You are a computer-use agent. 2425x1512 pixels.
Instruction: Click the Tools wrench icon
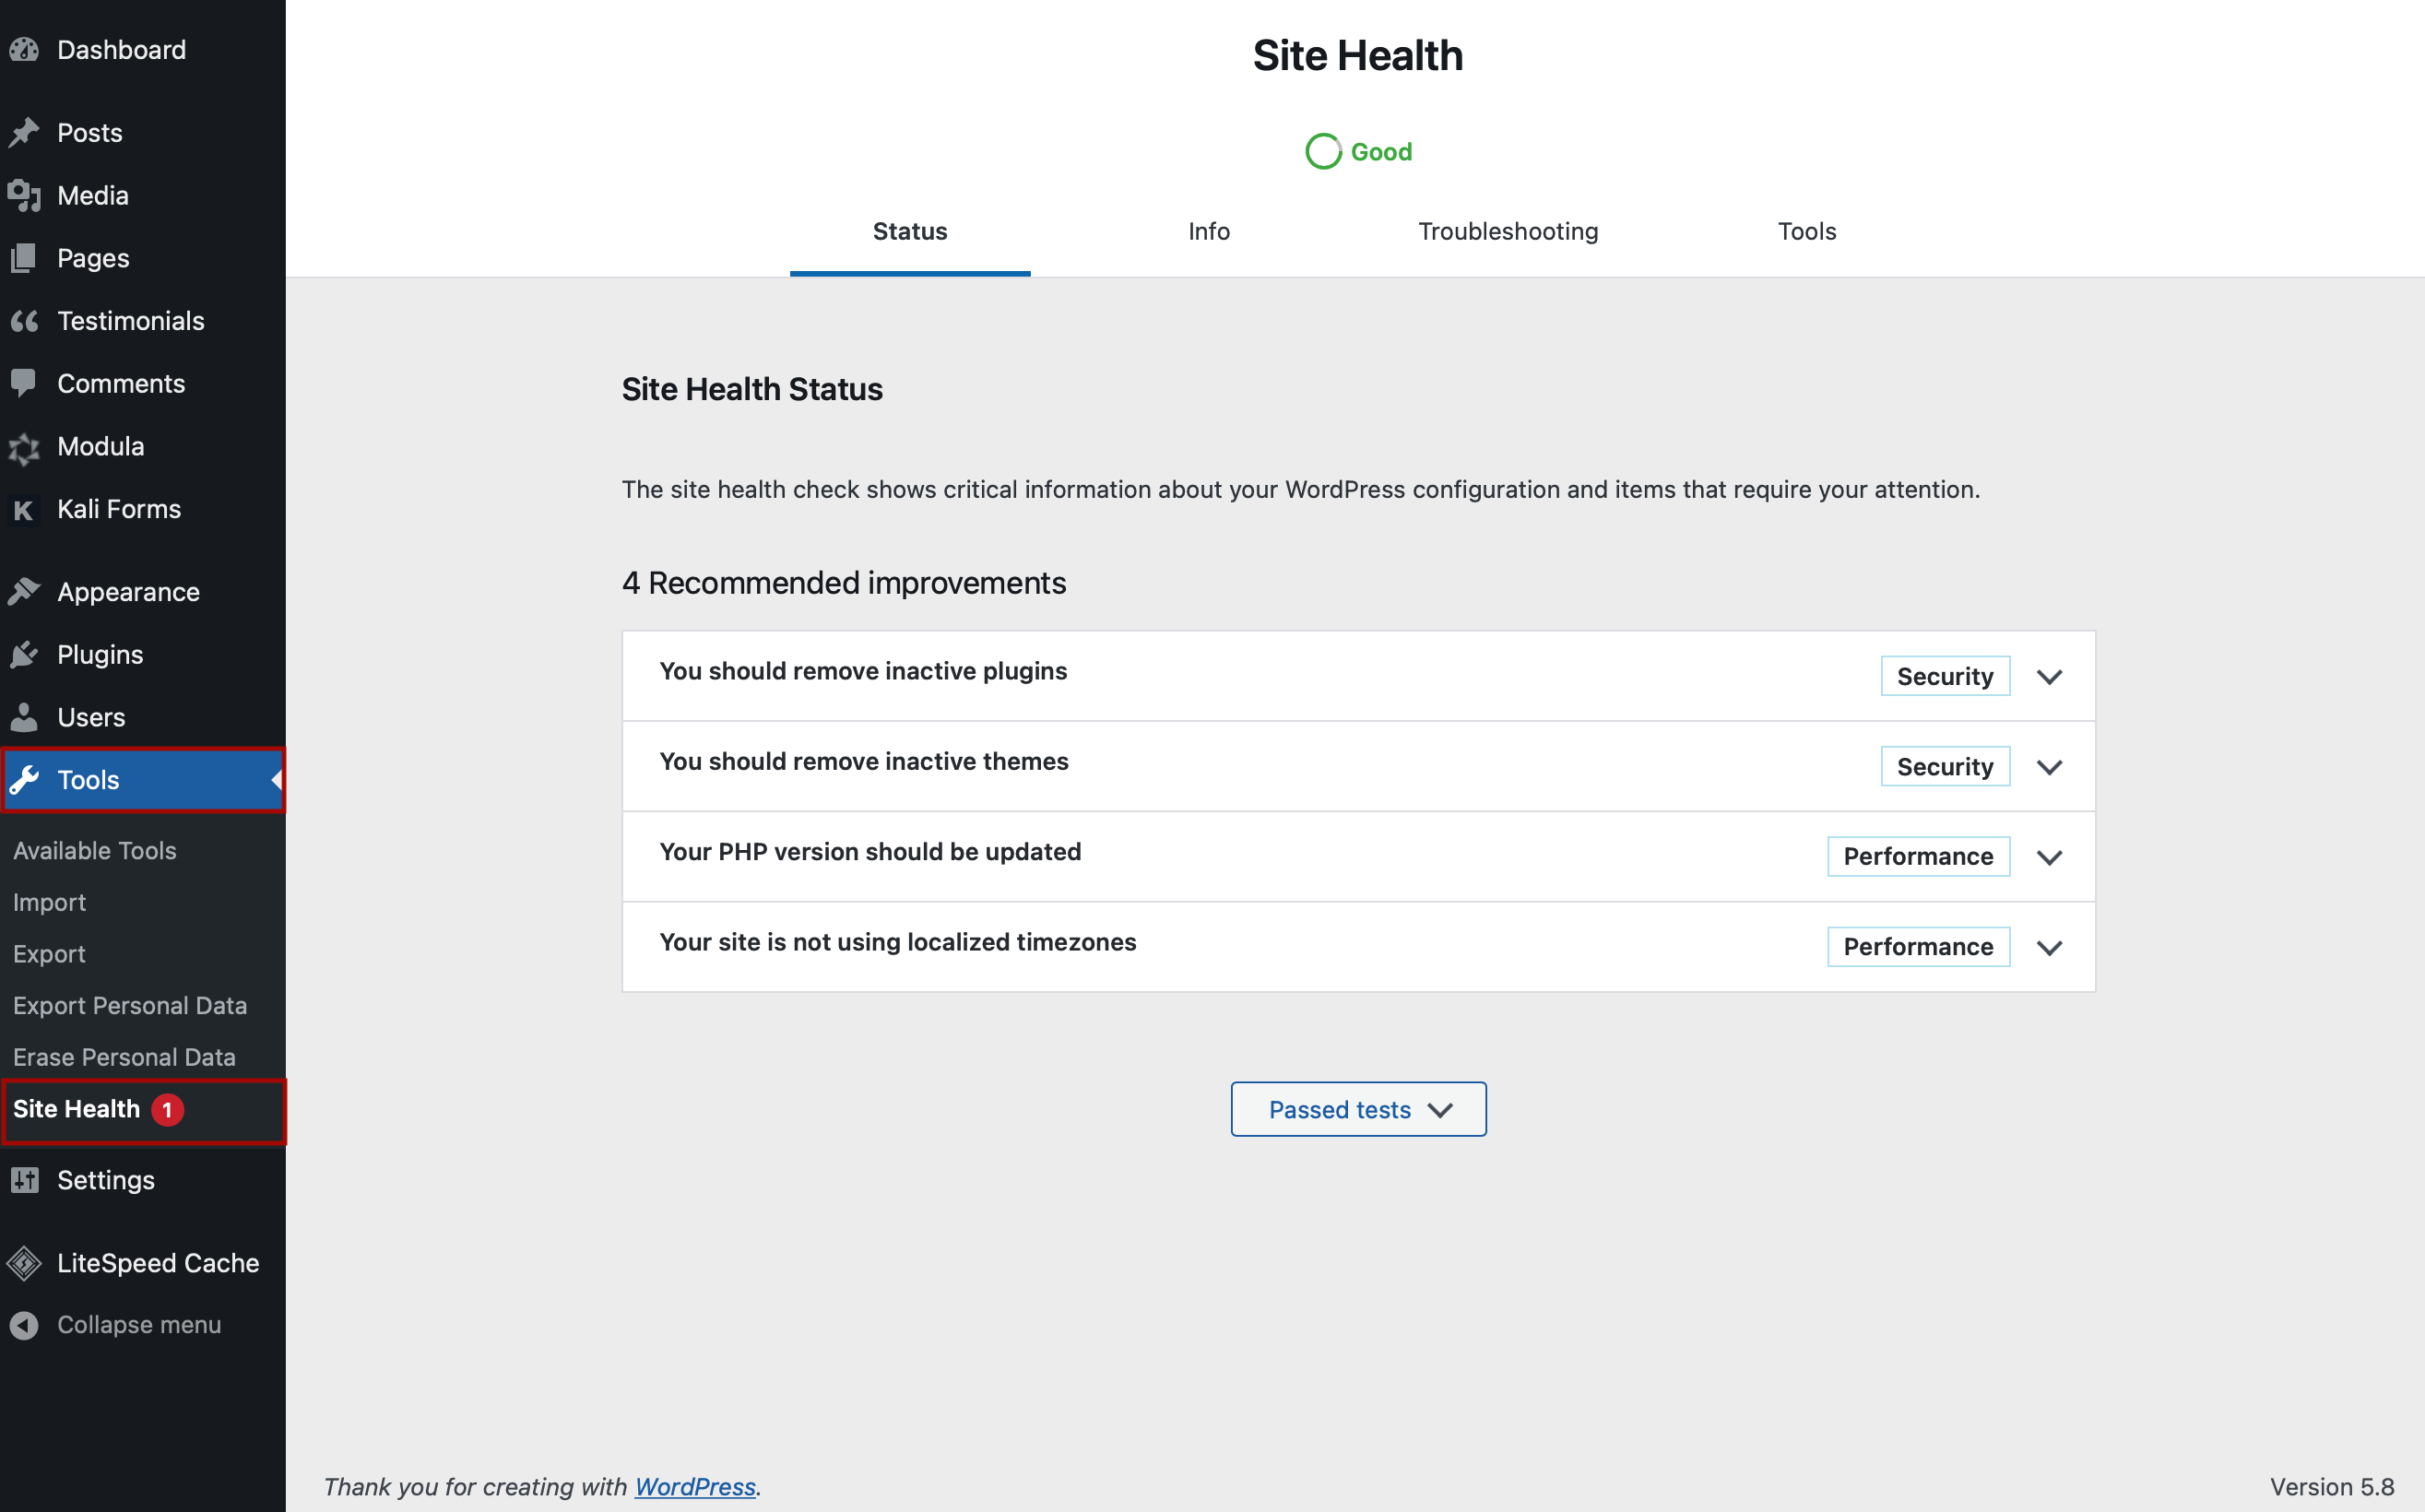coord(24,780)
